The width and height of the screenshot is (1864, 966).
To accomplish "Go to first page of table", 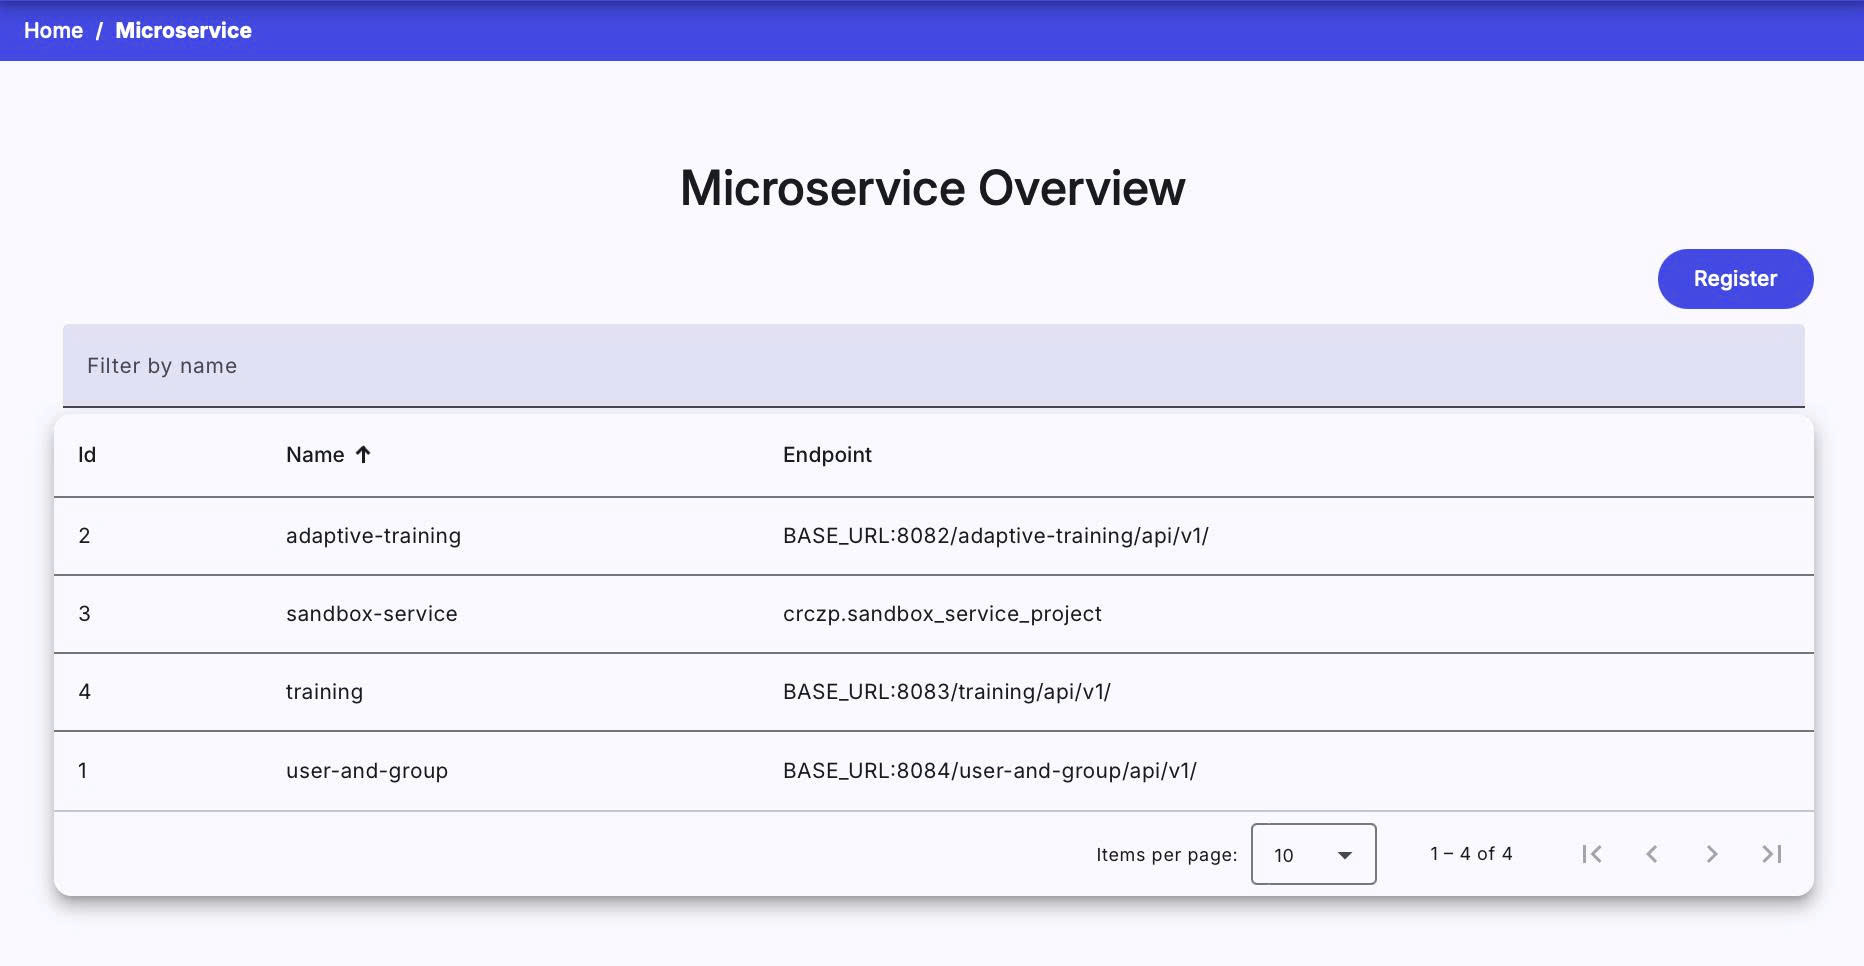I will click(x=1592, y=854).
